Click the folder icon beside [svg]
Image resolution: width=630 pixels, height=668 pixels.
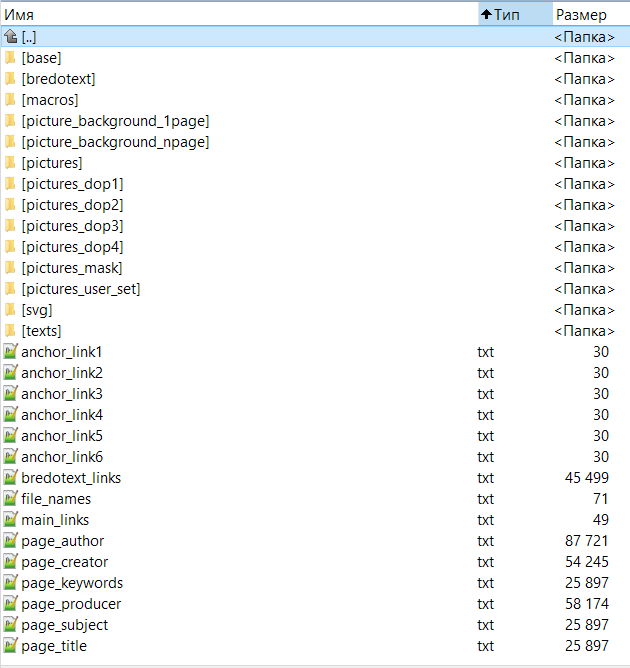(x=10, y=309)
